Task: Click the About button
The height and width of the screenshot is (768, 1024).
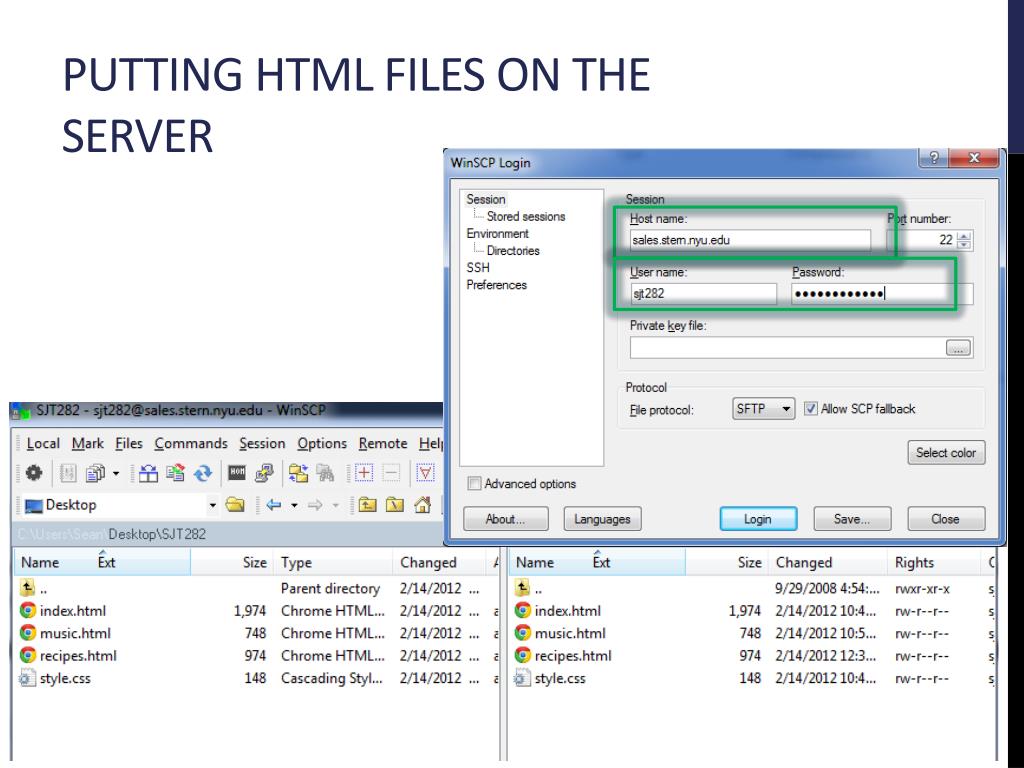Action: (504, 519)
